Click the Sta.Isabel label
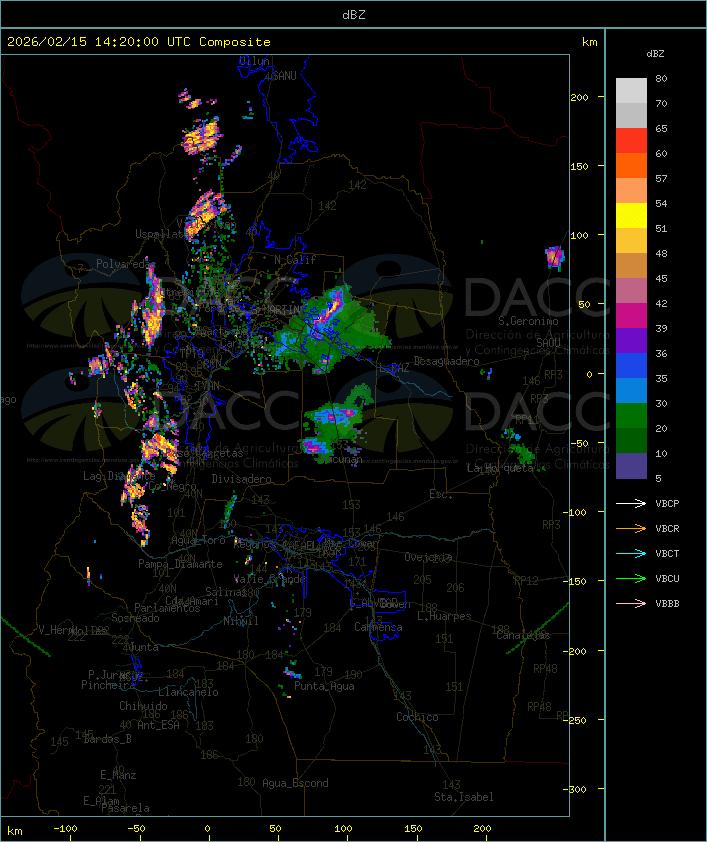Image resolution: width=707 pixels, height=842 pixels. (x=464, y=797)
